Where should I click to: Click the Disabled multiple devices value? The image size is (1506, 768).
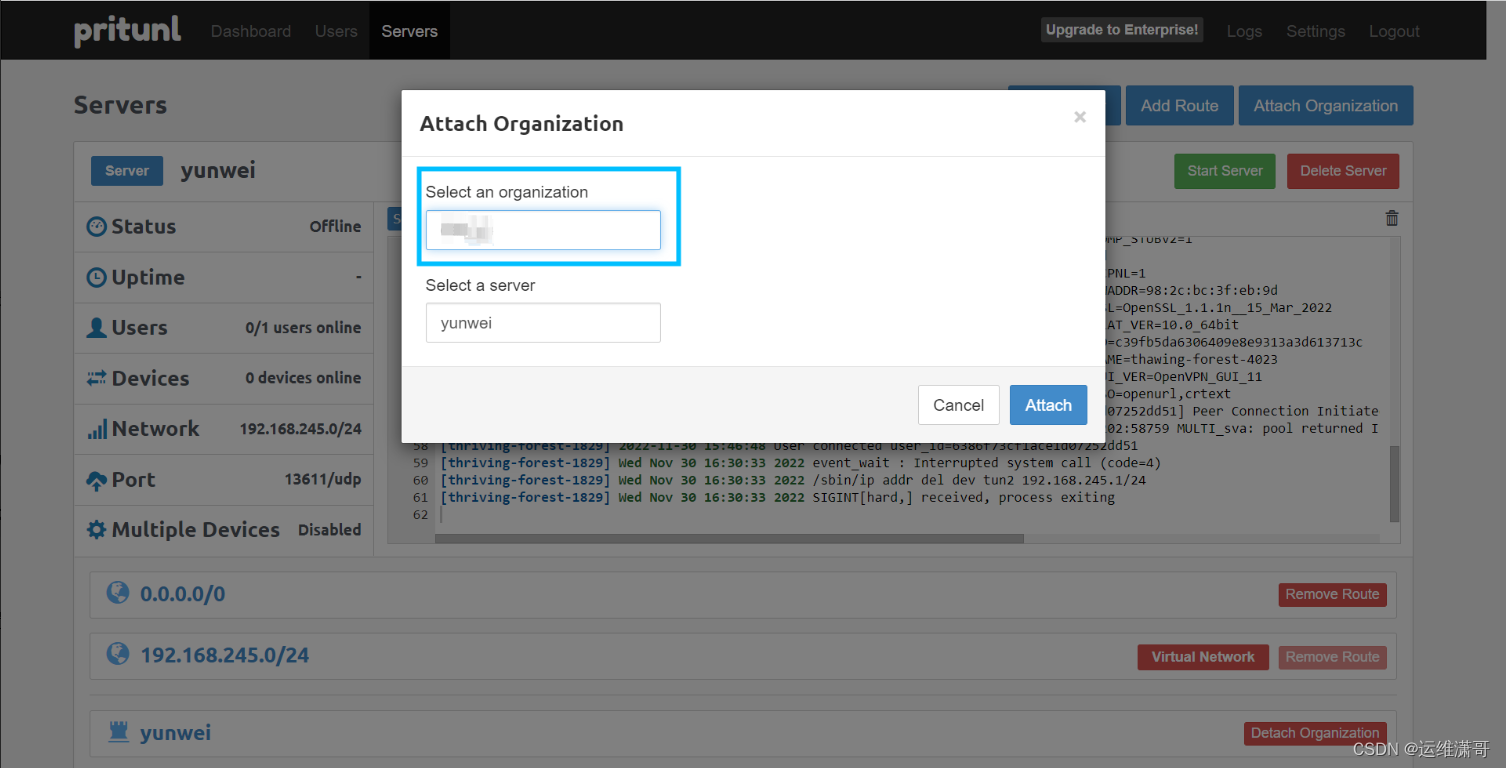(x=329, y=530)
